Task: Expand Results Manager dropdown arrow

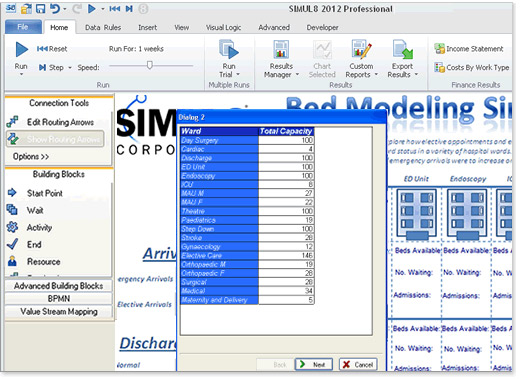Action: [x=297, y=75]
